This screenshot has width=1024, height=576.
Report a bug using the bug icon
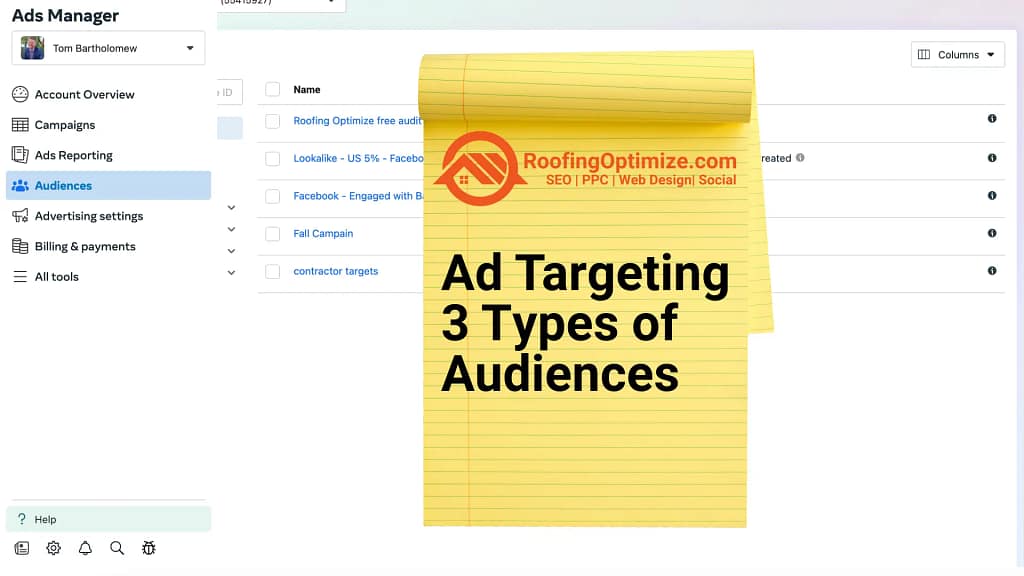[x=149, y=548]
